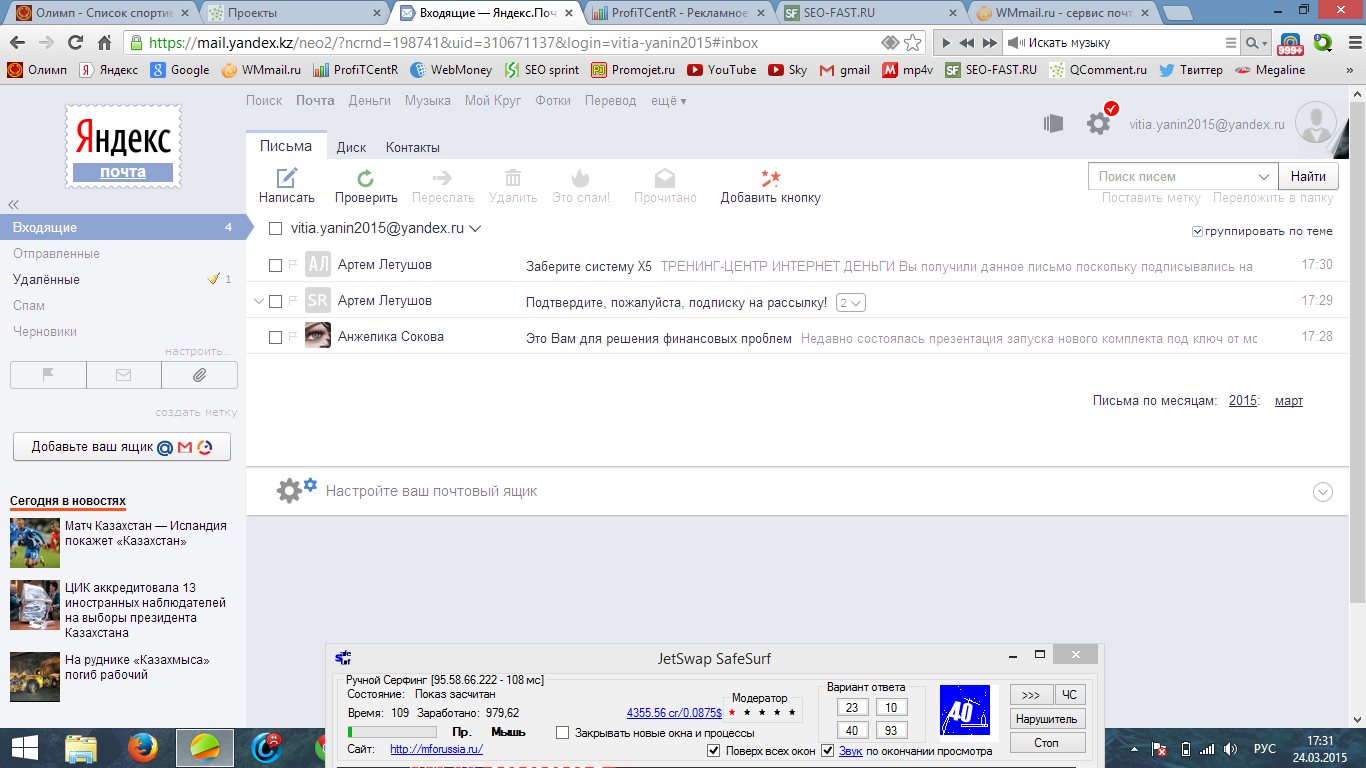This screenshot has height=768, width=1366.
Task: Collapse the left sidebar with double chevron
Action: click(14, 204)
